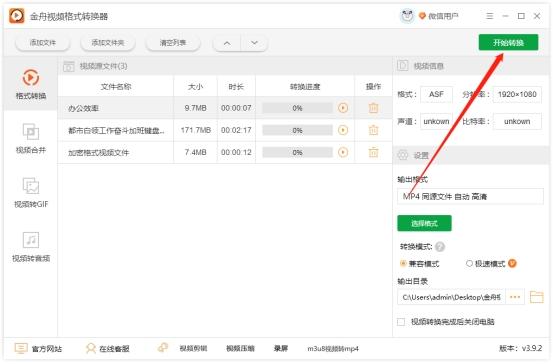This screenshot has width=553, height=364.
Task: Click the 00:00:07 duration cell
Action: (236, 108)
